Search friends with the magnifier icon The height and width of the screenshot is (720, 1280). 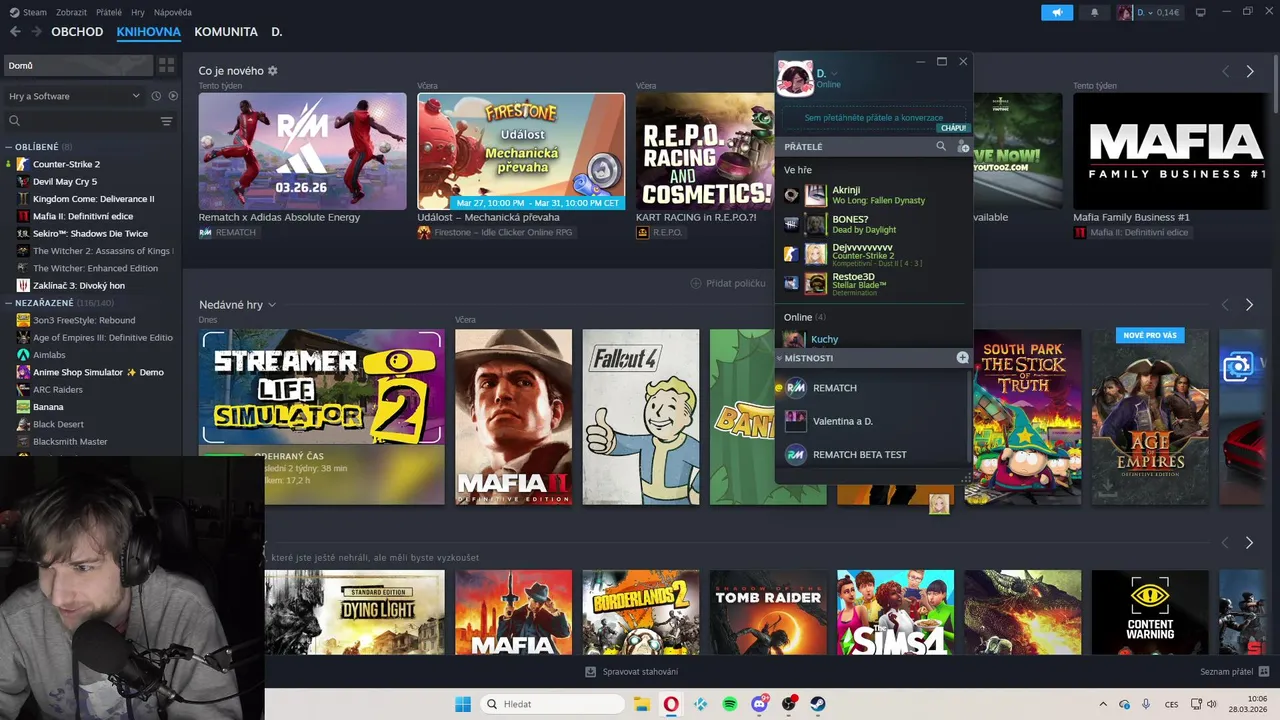coord(940,146)
